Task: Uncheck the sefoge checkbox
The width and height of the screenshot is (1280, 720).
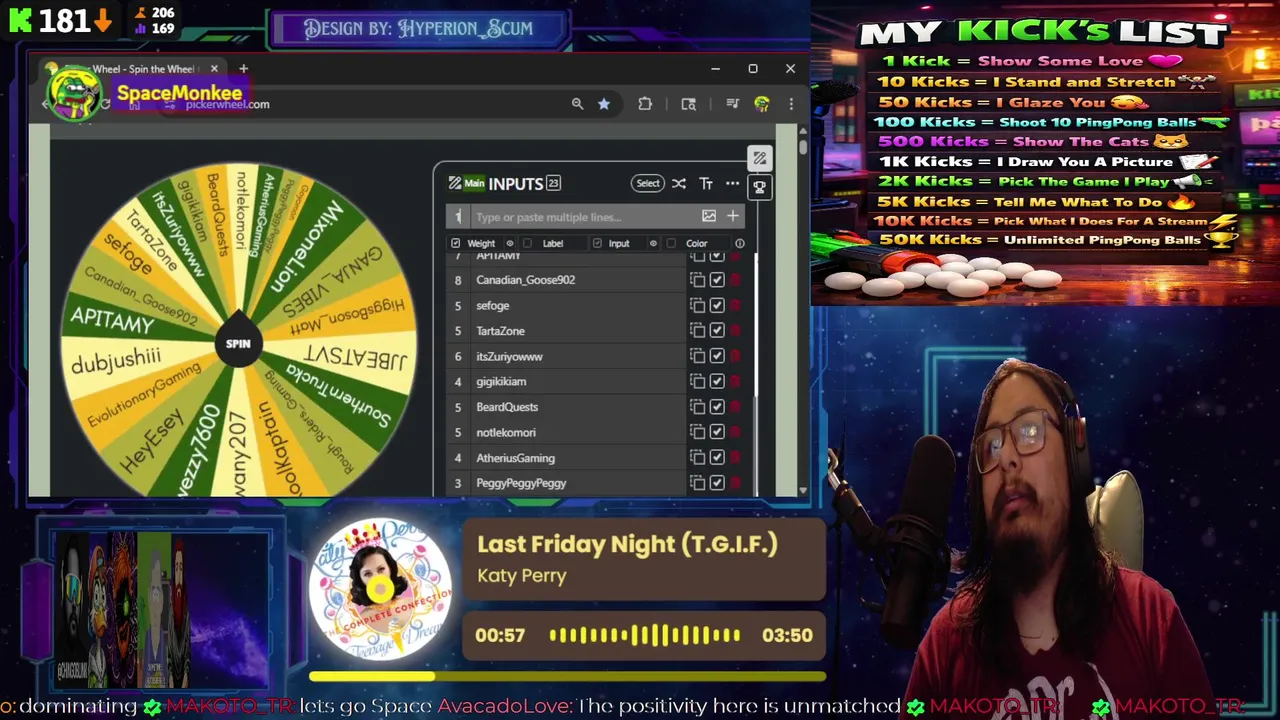Action: pyautogui.click(x=717, y=306)
